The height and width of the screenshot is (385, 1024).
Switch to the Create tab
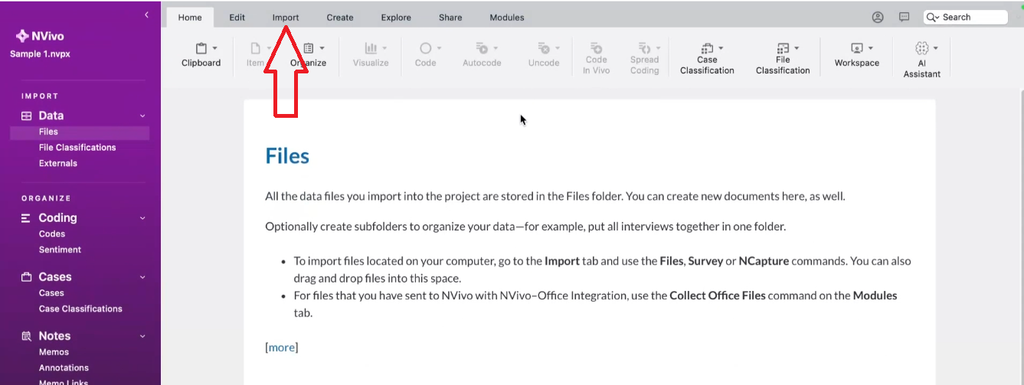pyautogui.click(x=340, y=18)
